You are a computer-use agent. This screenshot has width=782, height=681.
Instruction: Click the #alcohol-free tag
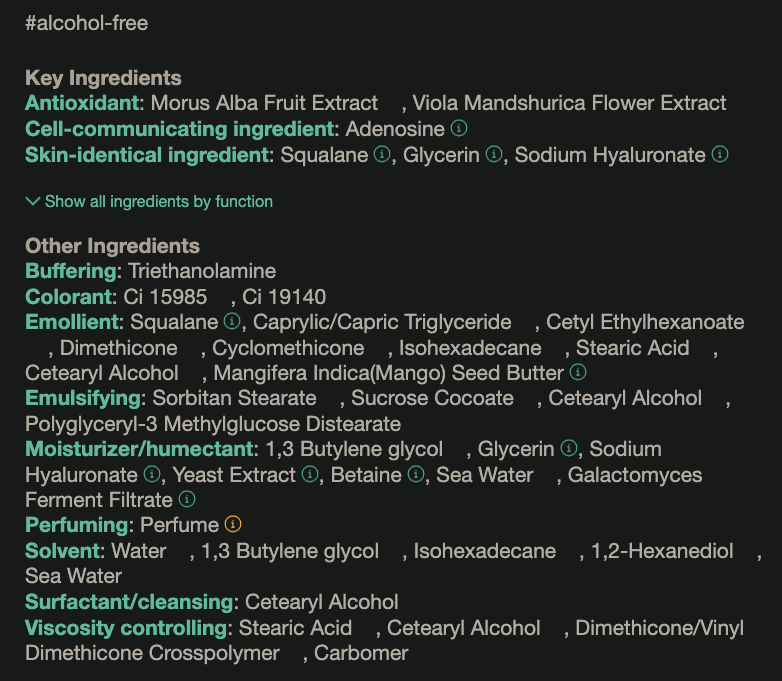[86, 23]
